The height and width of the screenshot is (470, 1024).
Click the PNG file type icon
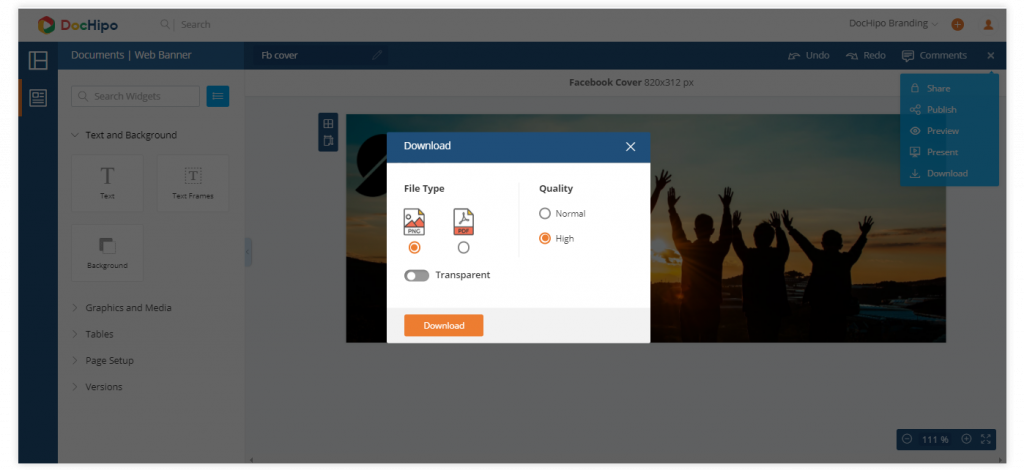coord(414,222)
